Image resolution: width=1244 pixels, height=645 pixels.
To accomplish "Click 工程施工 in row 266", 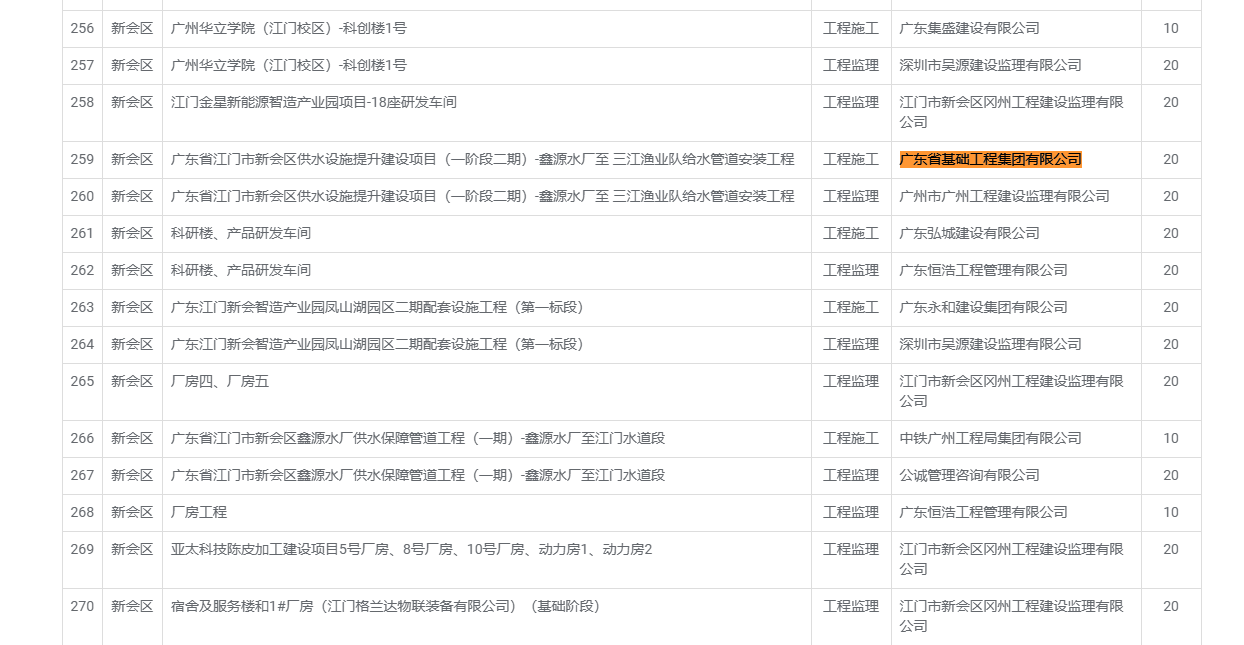I will 851,438.
